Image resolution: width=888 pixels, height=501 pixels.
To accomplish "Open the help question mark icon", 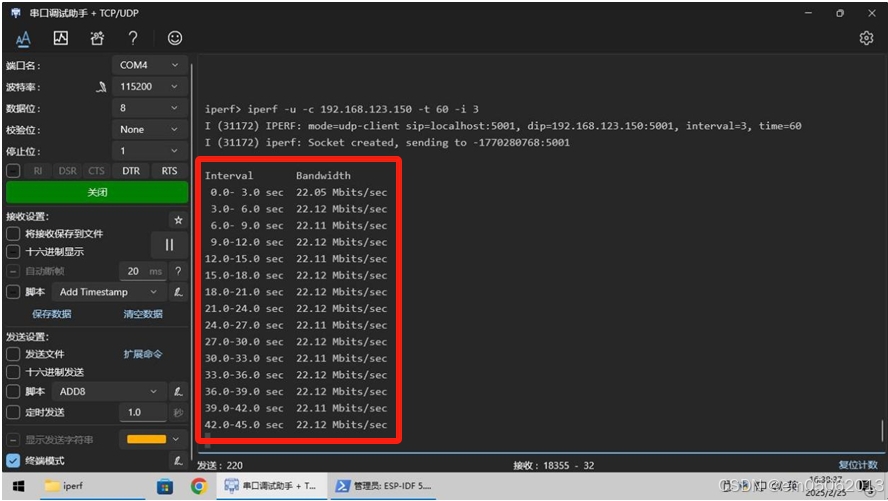I will (x=133, y=38).
